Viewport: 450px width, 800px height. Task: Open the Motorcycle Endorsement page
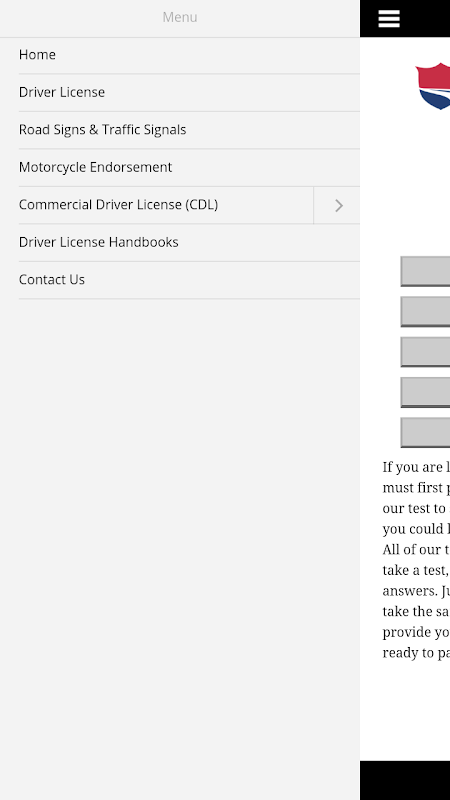(x=189, y=167)
